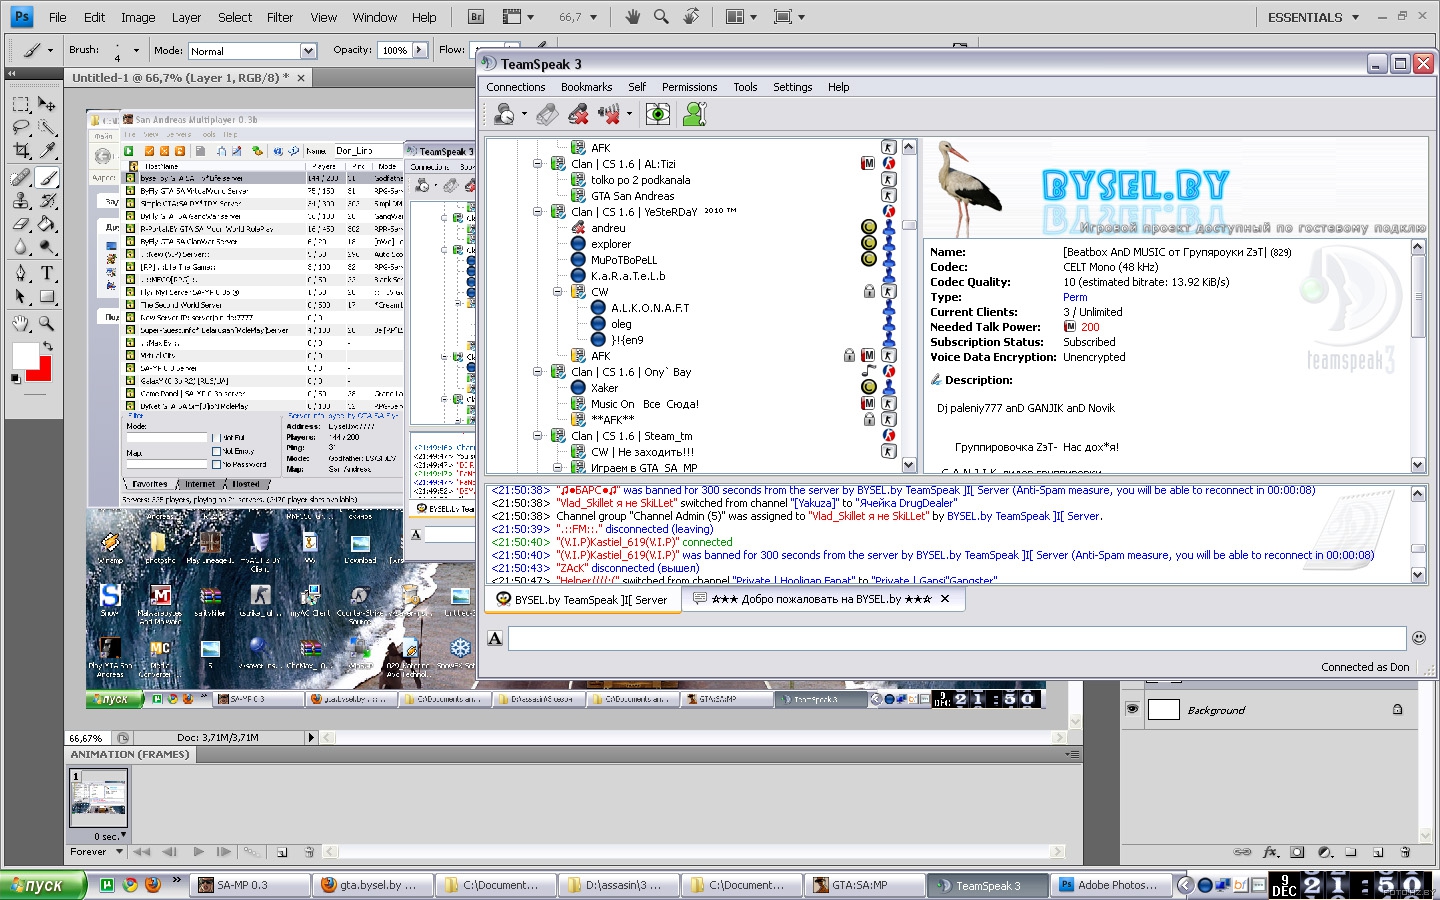Select the History Brush tool
1440x900 pixels.
pyautogui.click(x=47, y=201)
